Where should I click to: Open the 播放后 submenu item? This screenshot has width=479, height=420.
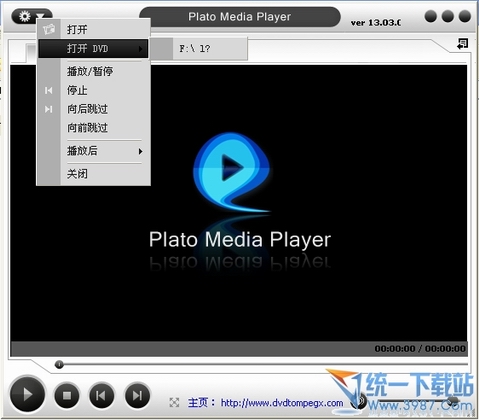click(93, 151)
